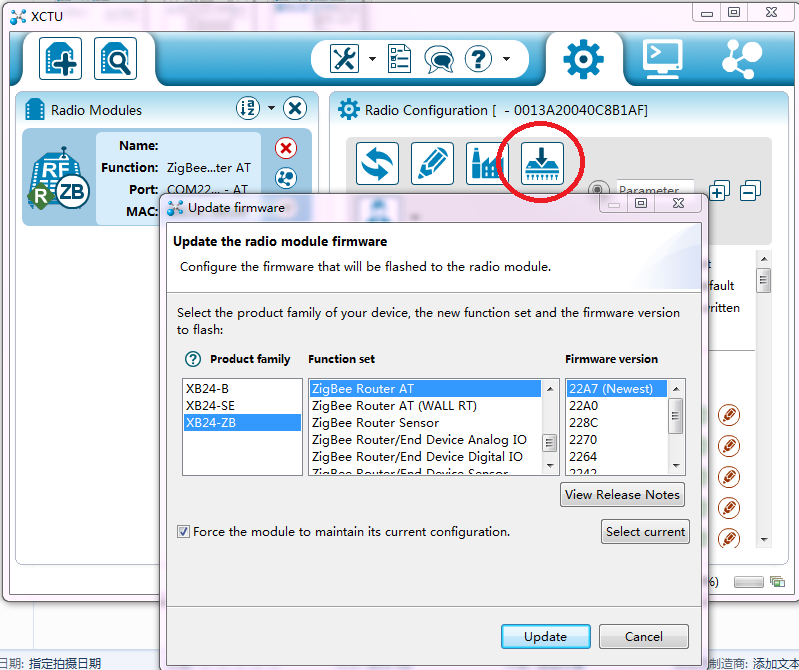Switch to Network working mode tab
Image resolution: width=799 pixels, height=670 pixels.
tap(741, 60)
